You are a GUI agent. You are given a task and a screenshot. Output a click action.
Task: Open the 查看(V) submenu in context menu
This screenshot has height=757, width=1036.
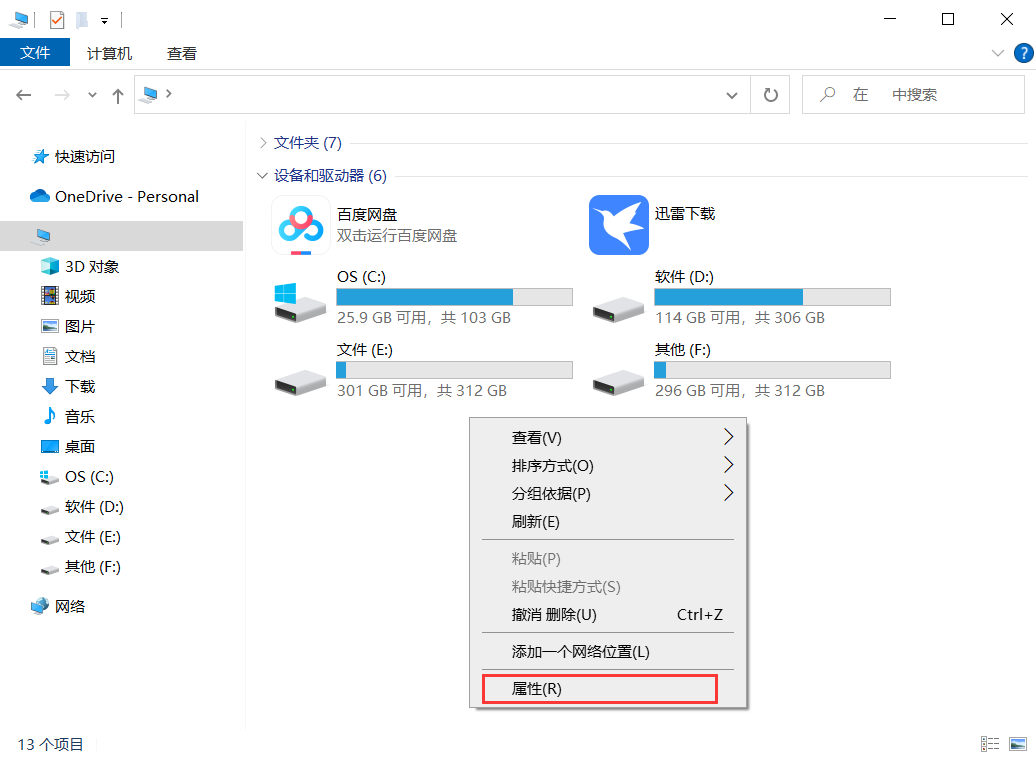coord(608,437)
